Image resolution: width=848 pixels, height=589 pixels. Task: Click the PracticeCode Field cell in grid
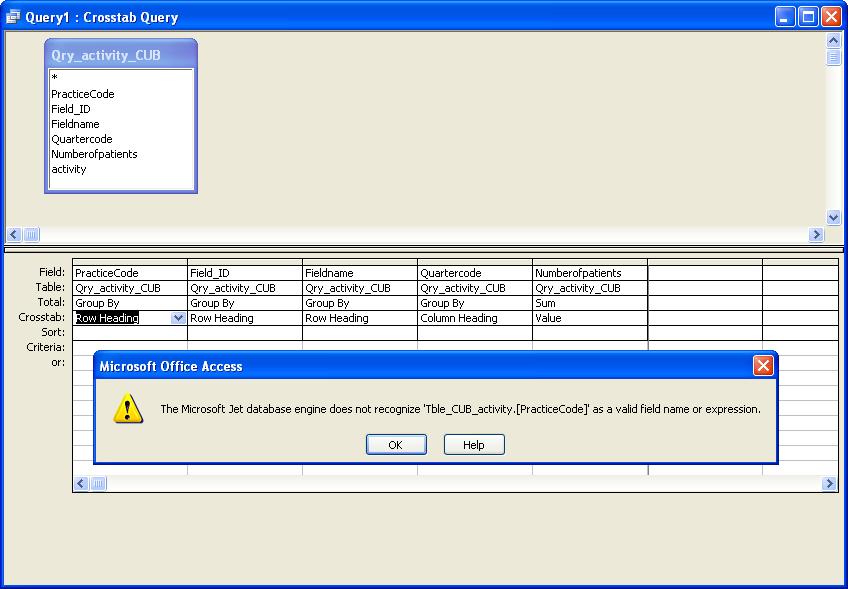(130, 273)
